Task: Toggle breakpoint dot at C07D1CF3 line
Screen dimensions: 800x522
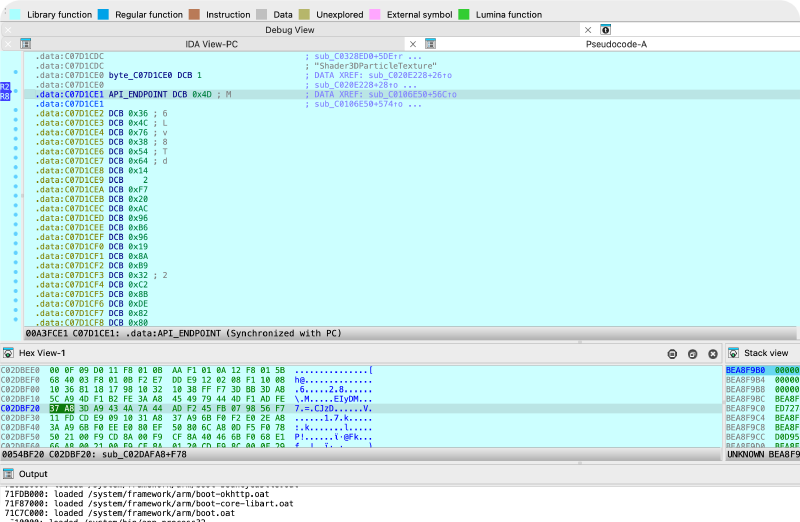Action: (x=15, y=274)
